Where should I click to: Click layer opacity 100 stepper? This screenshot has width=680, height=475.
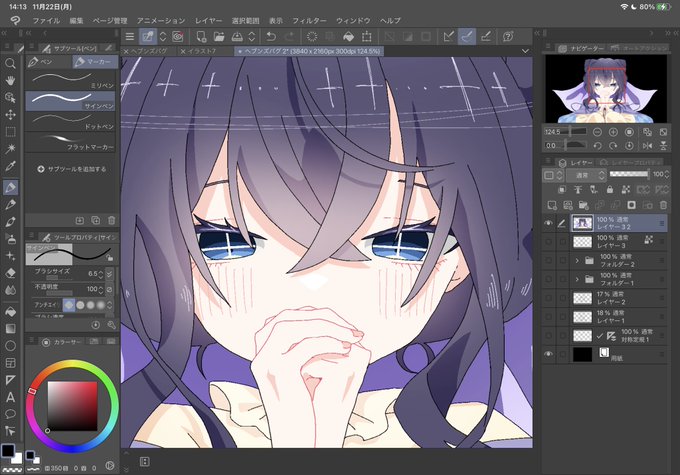point(667,174)
